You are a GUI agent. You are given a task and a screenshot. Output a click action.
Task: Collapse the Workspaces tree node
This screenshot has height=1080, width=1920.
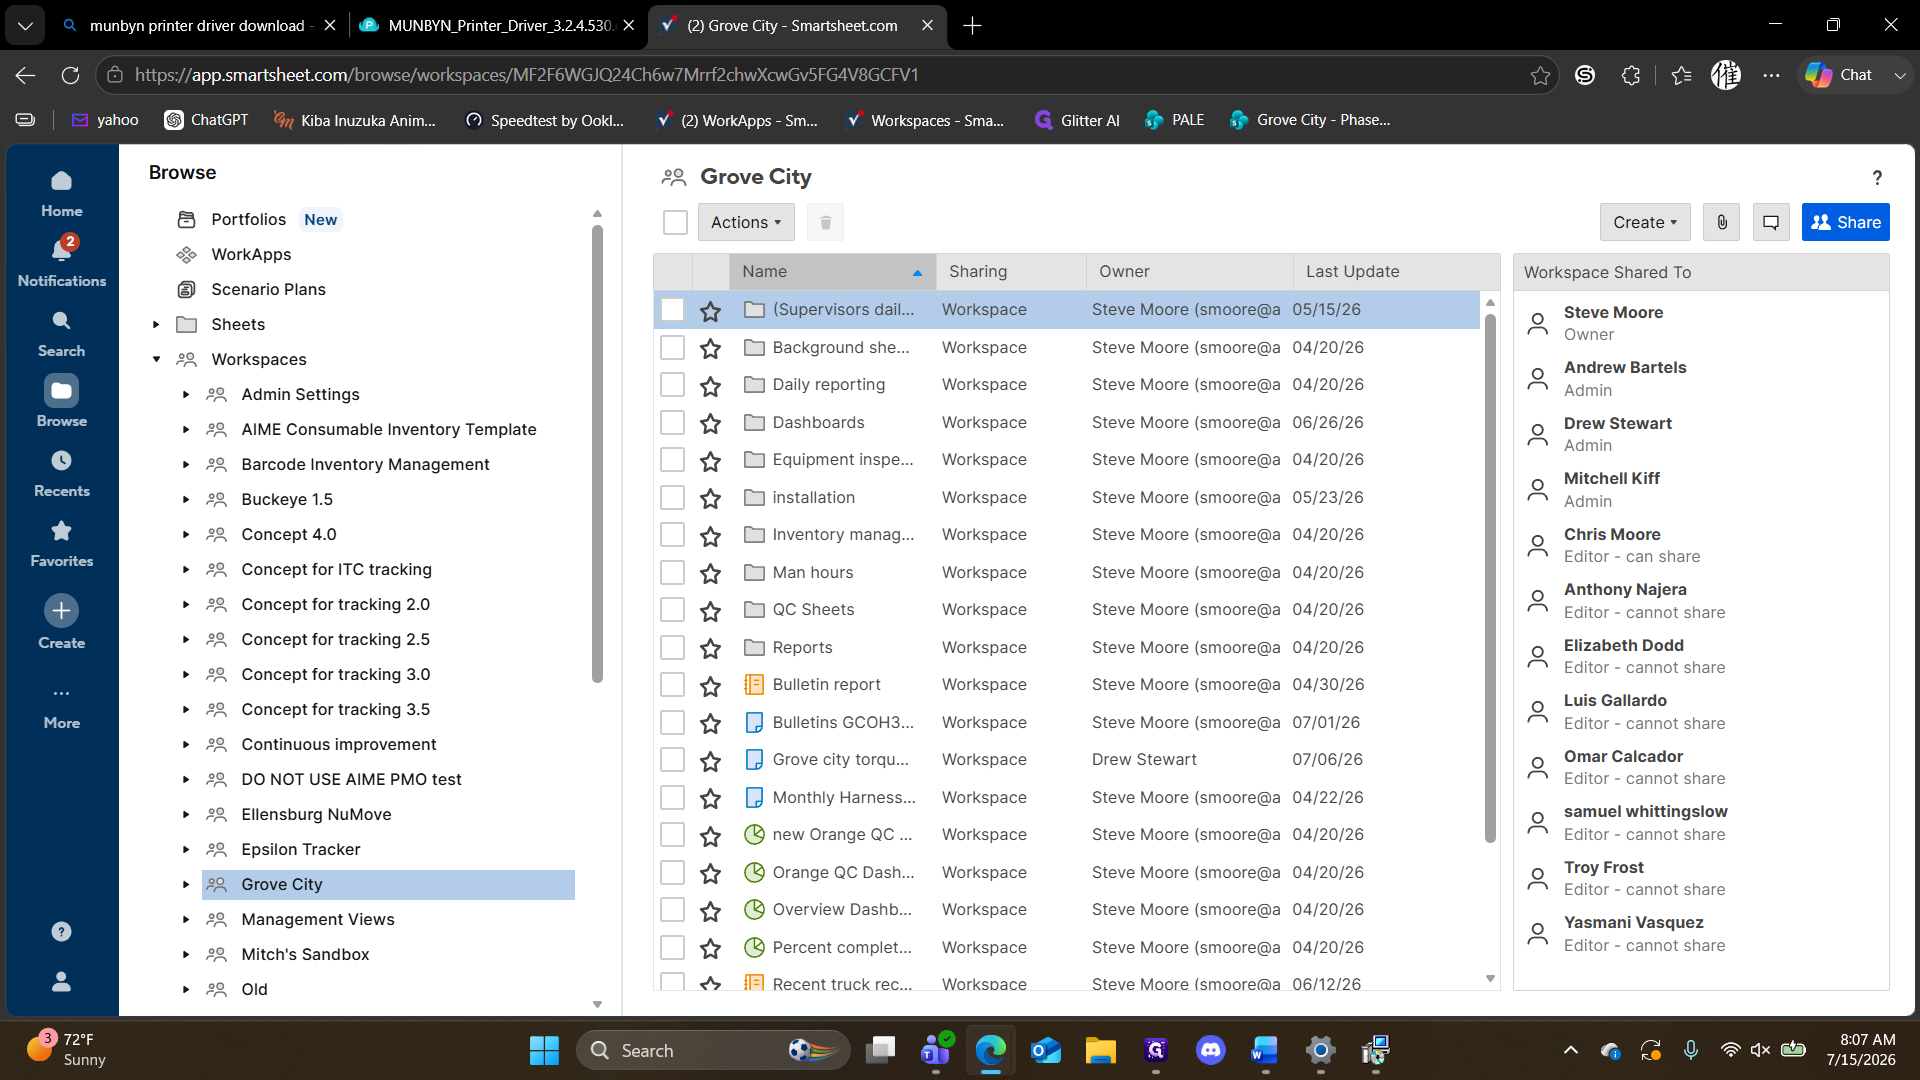156,359
